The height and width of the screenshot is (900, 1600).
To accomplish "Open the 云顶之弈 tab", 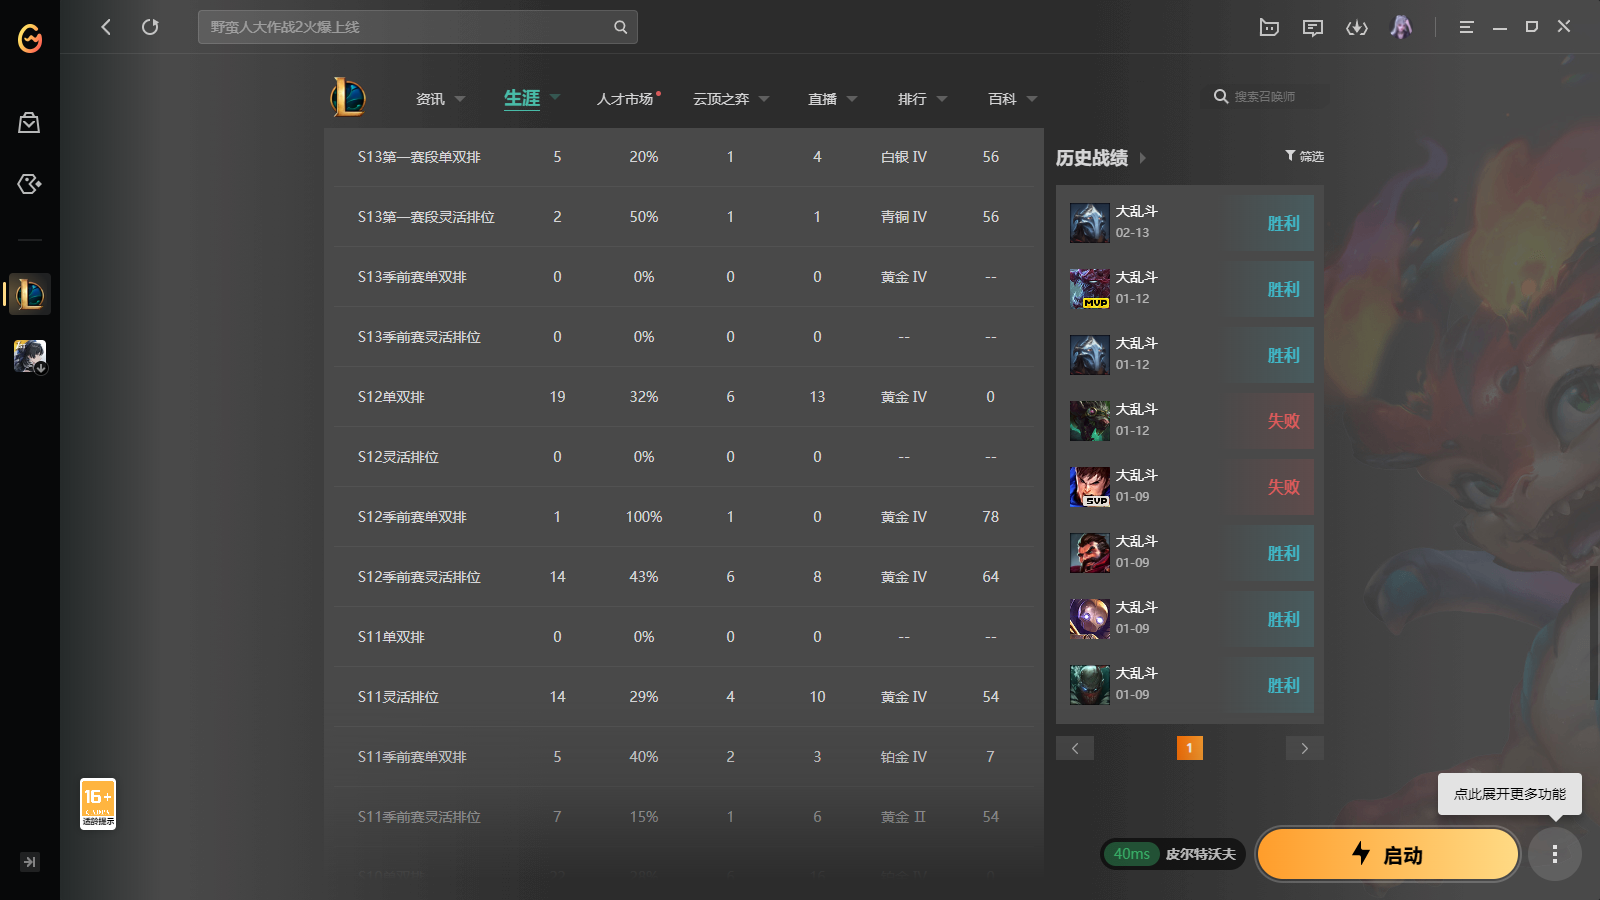I will click(x=721, y=99).
